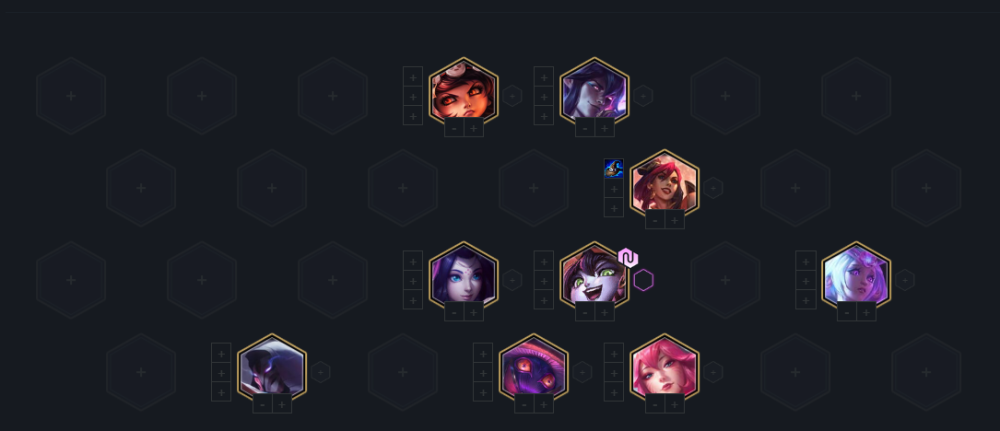This screenshot has width=1000, height=431.
Task: Add a champion to the empty hexagon left of Miss Fortune
Action: 534,188
